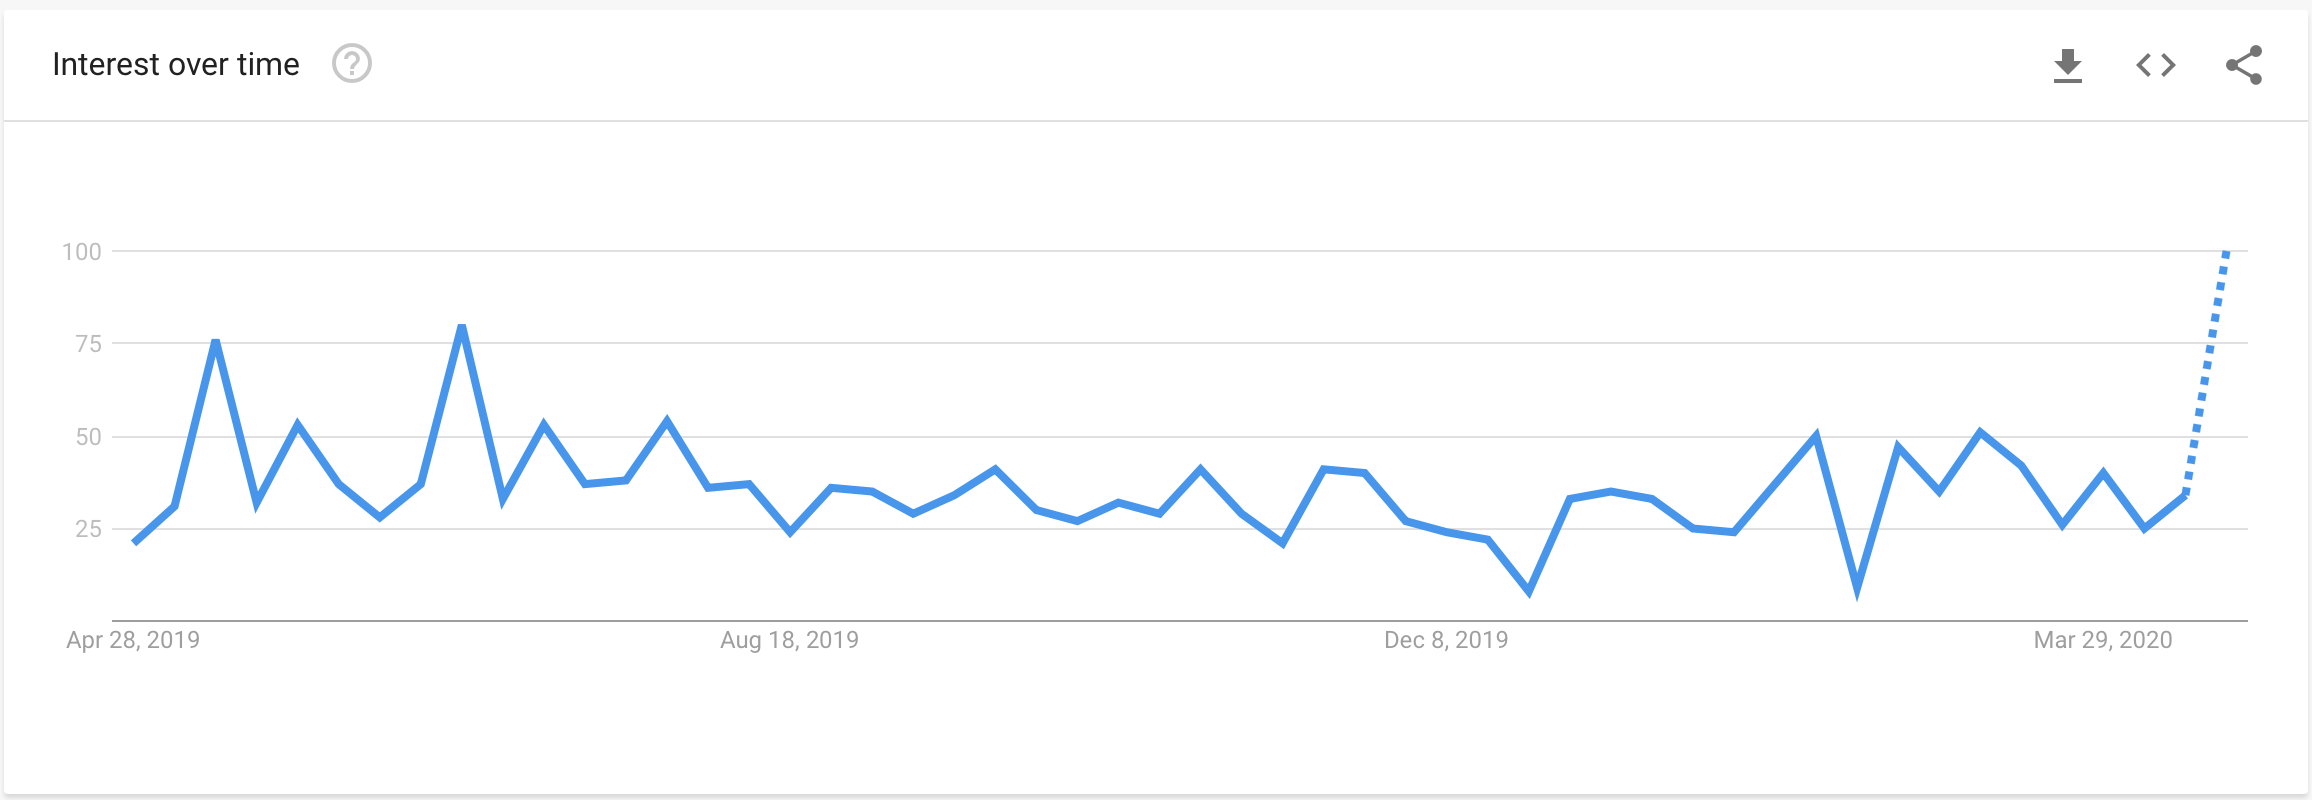Viewport: 2312px width, 800px height.
Task: Click the point where the solid line turns dotted
Action: 2185,494
